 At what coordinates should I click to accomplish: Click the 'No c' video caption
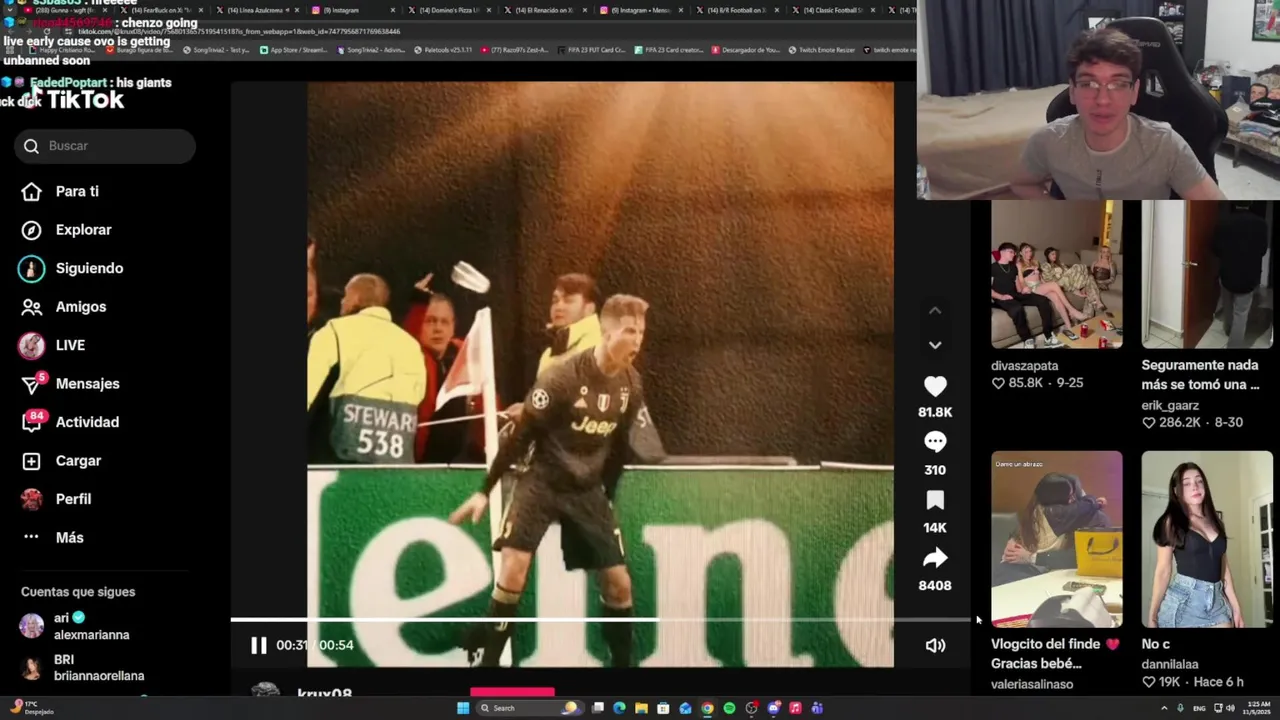1156,644
